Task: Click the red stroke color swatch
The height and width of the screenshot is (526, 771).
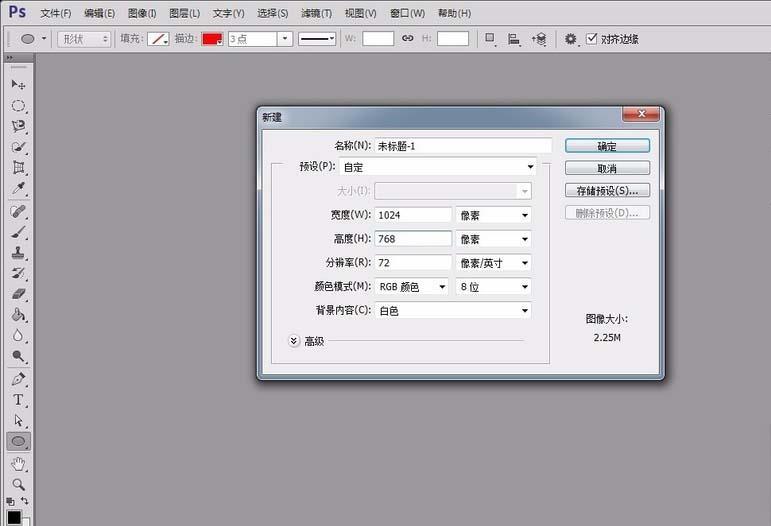Action: click(212, 39)
